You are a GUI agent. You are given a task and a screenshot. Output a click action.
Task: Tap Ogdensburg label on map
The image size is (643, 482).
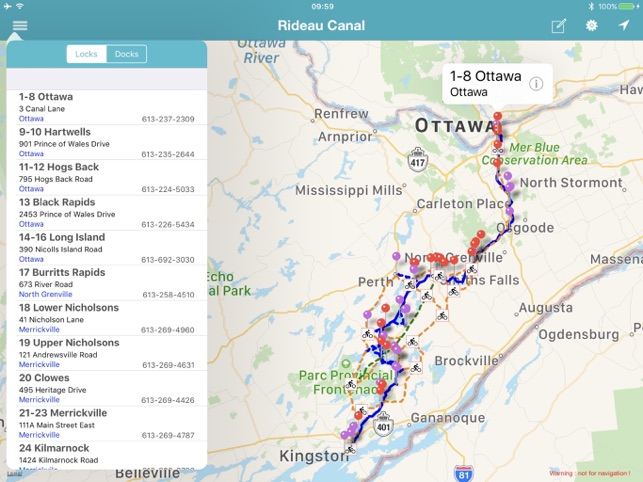(579, 335)
